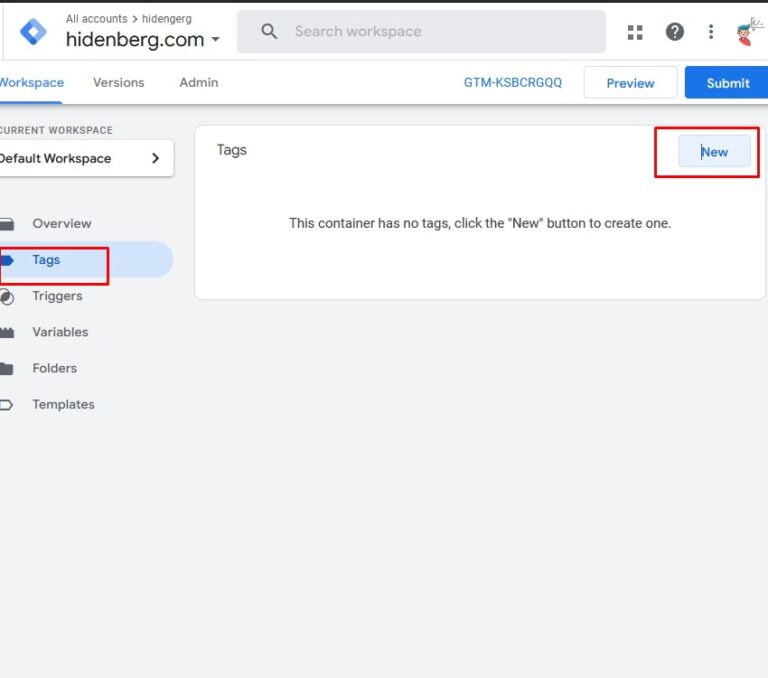768x678 pixels.
Task: Expand the hidenberg.com container dropdown
Action: pos(215,41)
